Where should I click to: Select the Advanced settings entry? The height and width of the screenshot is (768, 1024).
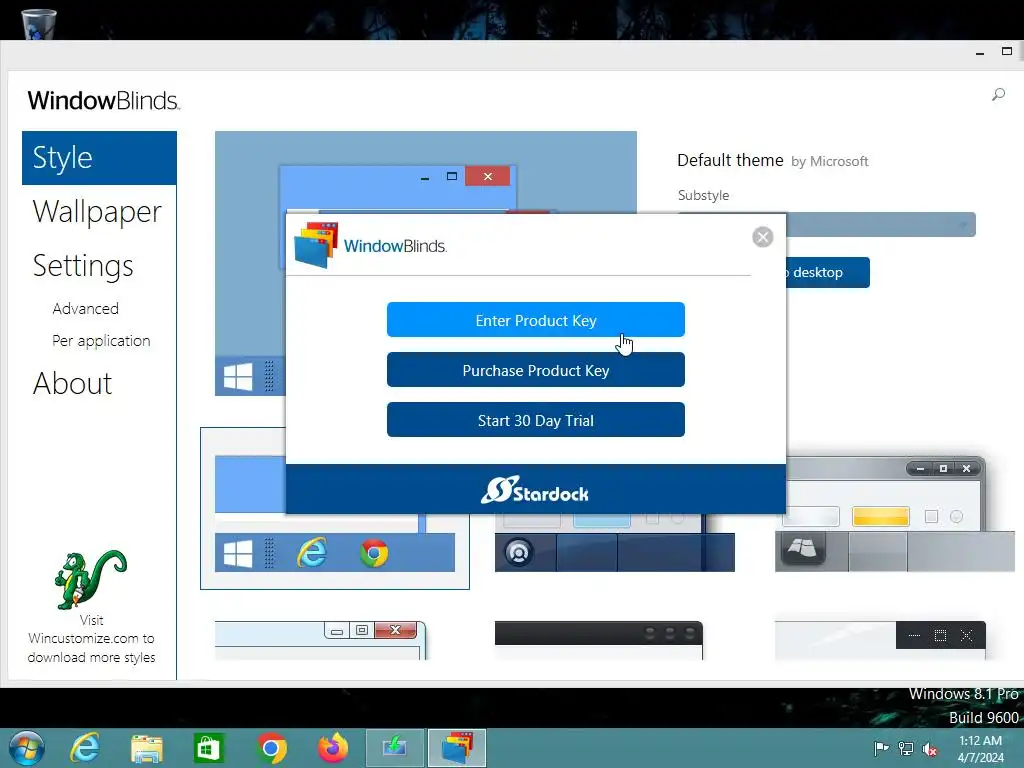[86, 308]
